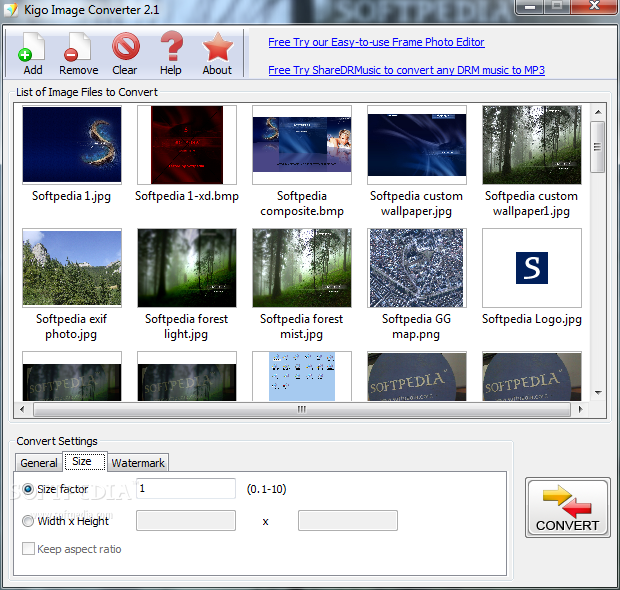Image resolution: width=620 pixels, height=590 pixels.
Task: Click the horizontal scrollbar right arrow
Action: pos(580,409)
